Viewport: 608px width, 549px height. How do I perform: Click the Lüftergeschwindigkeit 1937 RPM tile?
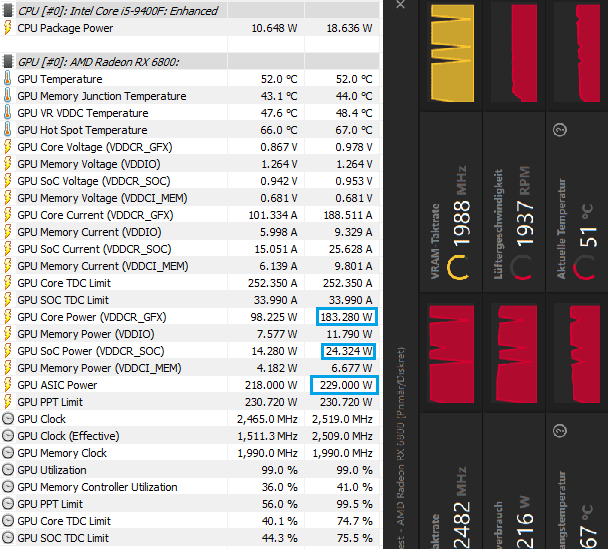coord(514,202)
